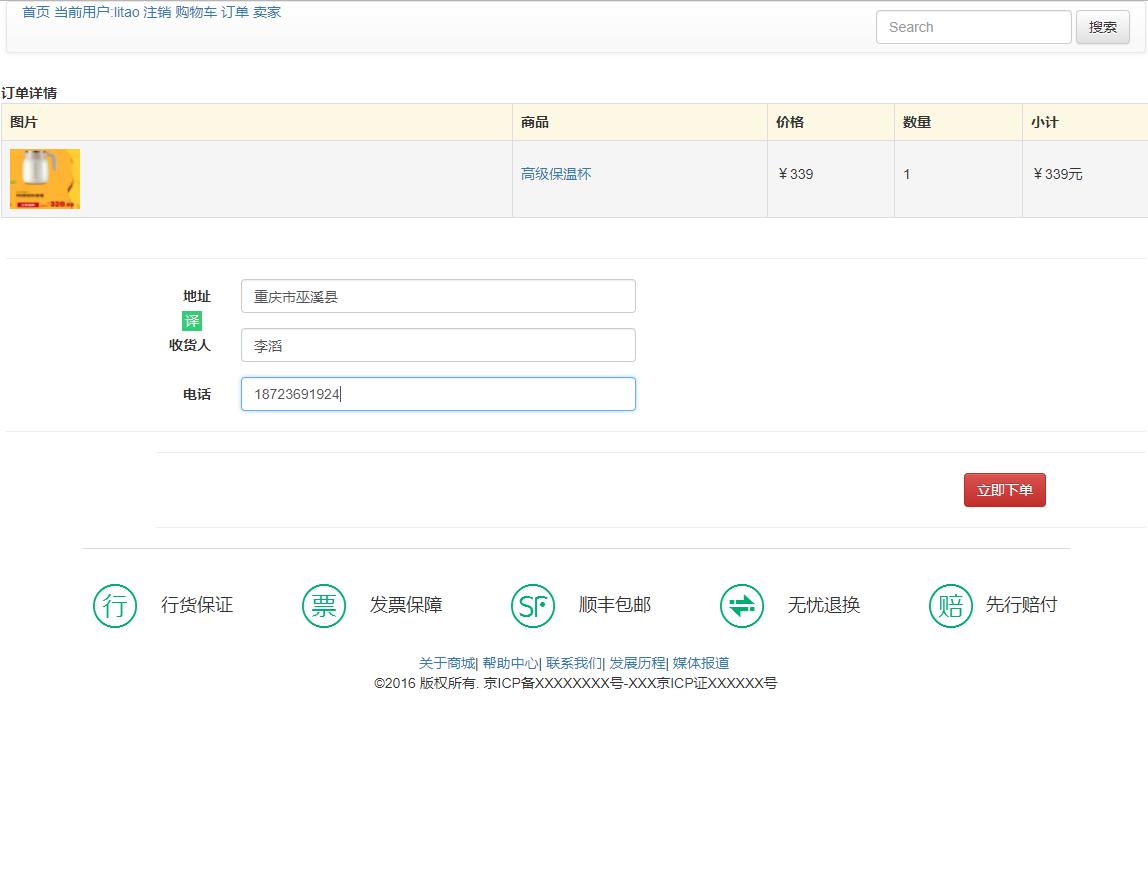Click the green 行 genuine goods guarantee icon
Image resolution: width=1148 pixels, height=890 pixels.
pos(115,606)
